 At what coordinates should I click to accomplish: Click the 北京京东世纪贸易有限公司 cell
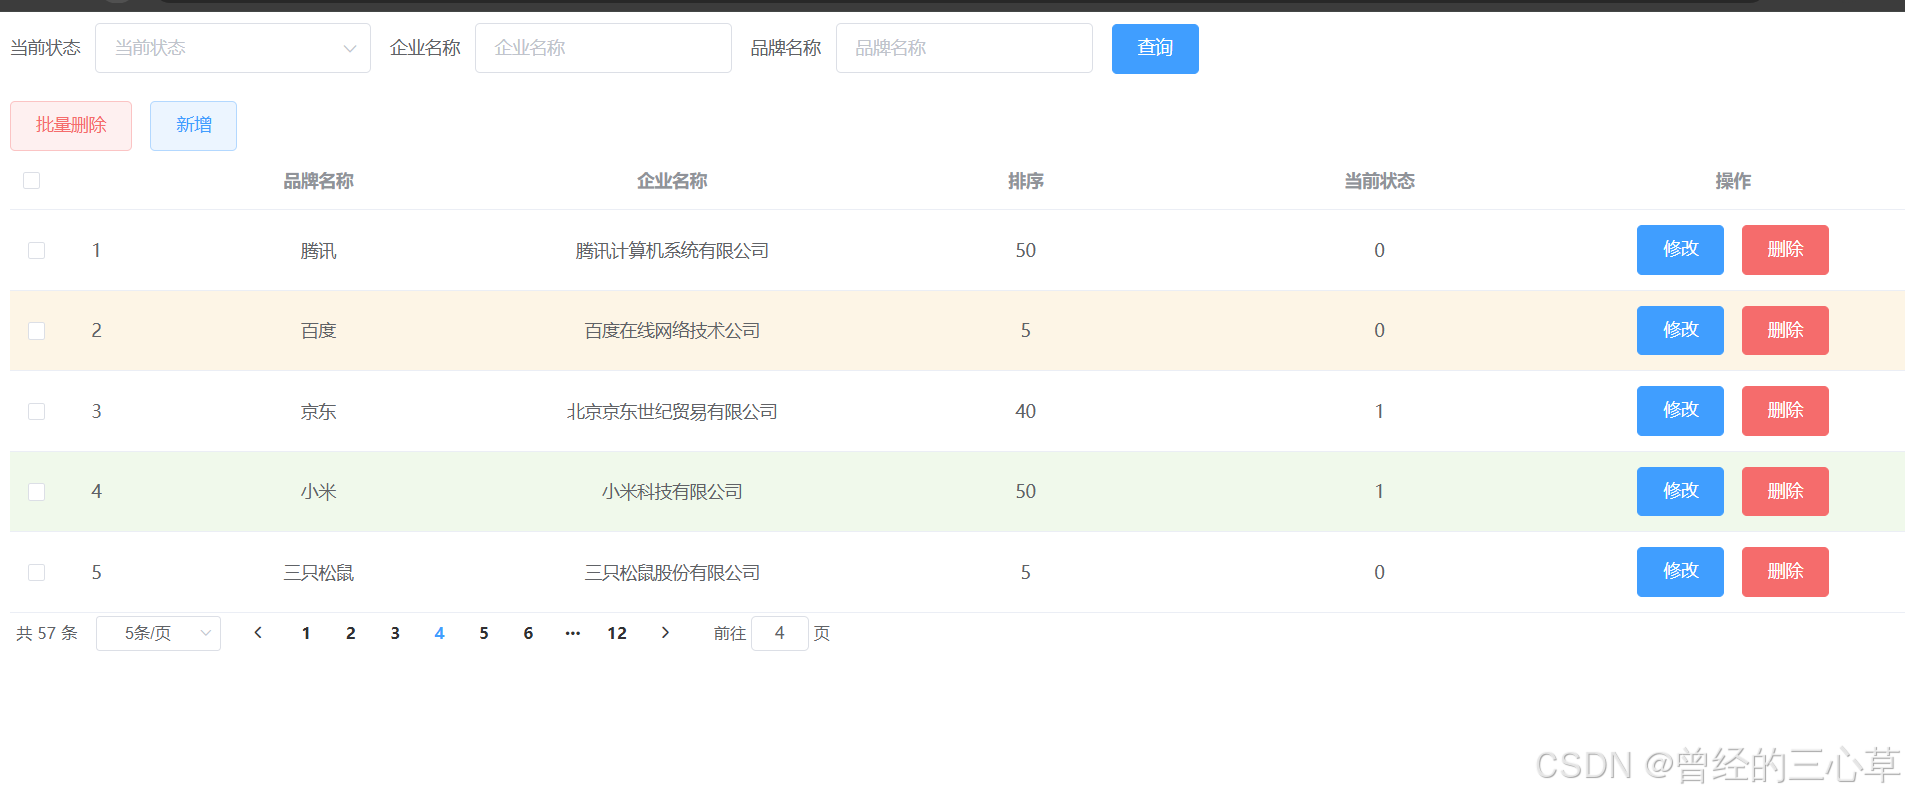click(x=672, y=412)
